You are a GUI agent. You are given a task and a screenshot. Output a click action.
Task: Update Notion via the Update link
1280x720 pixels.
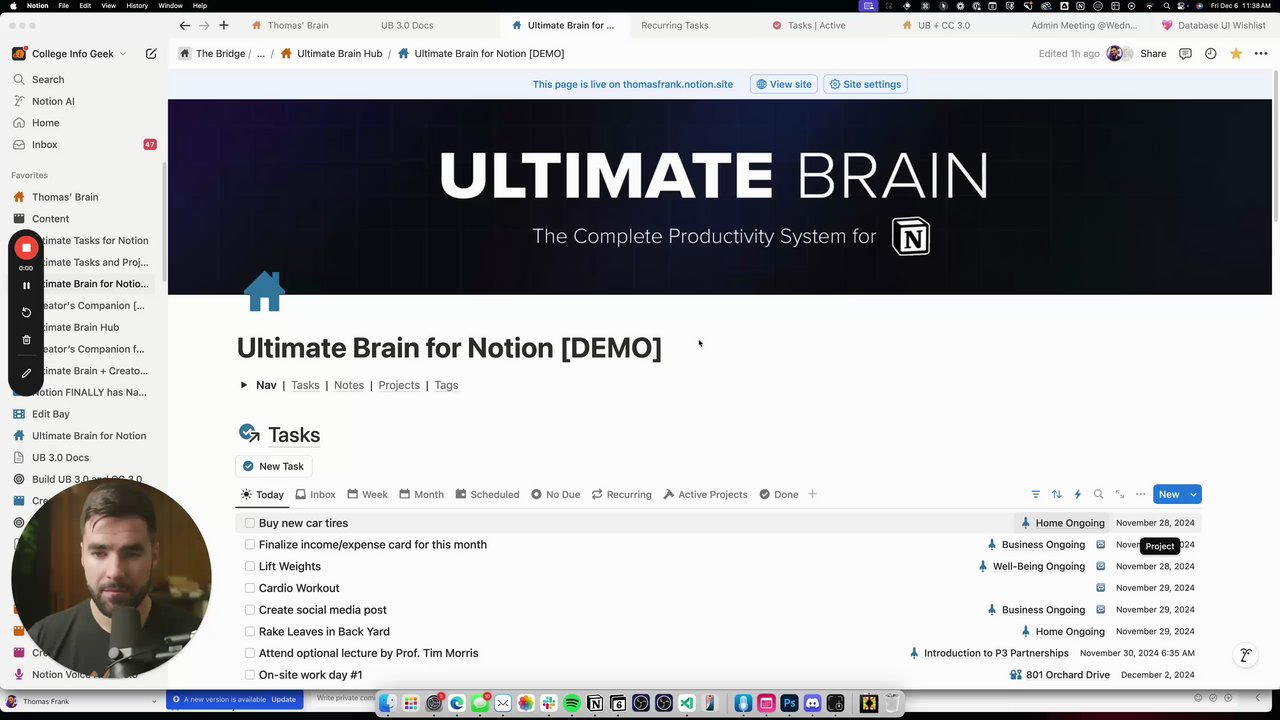283,700
